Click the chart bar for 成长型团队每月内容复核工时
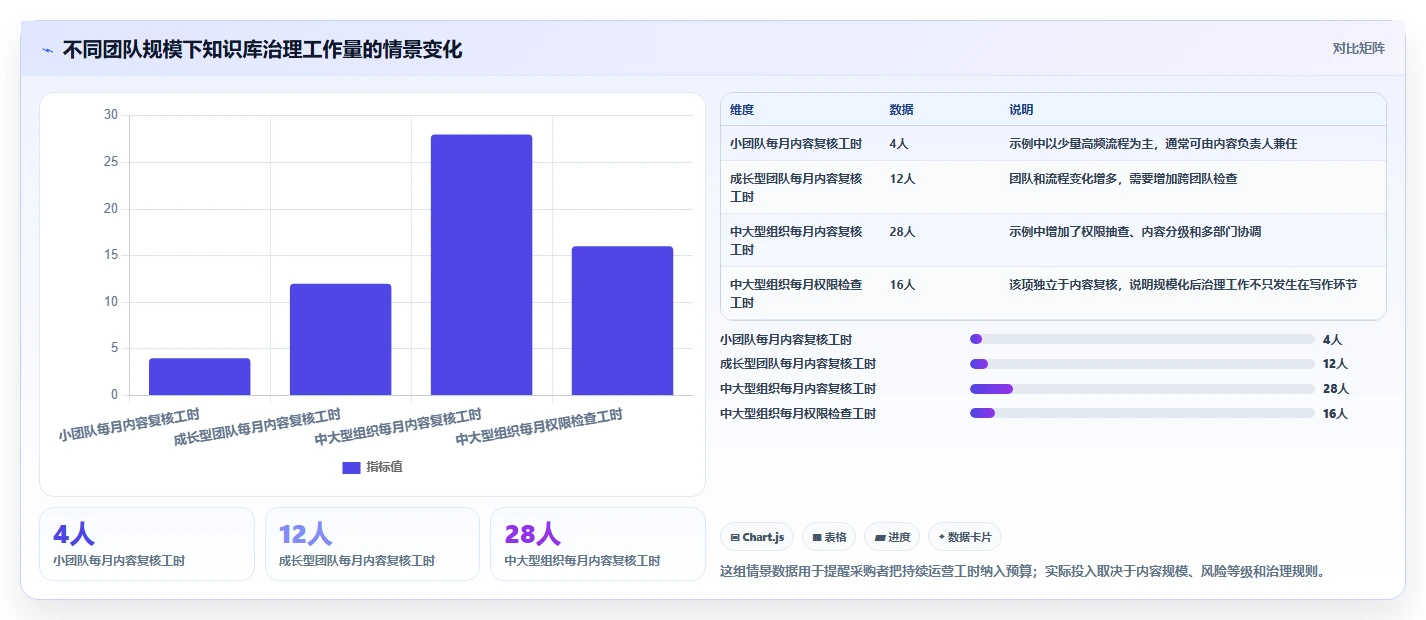Image resolution: width=1426 pixels, height=620 pixels. 340,339
